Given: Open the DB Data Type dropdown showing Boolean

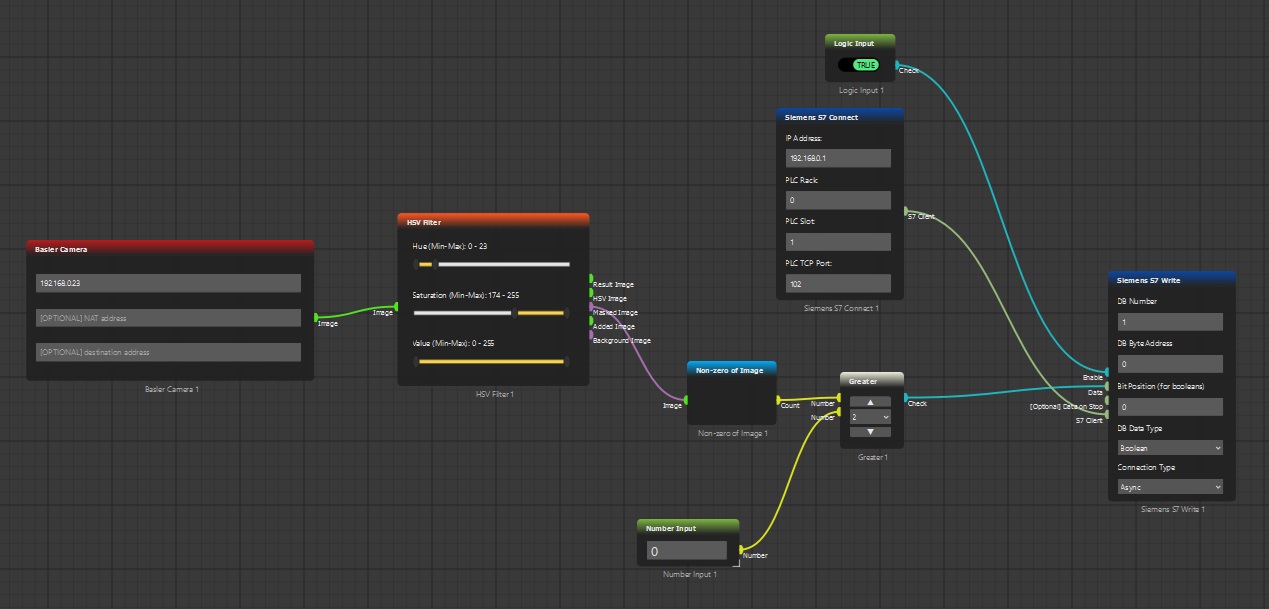Looking at the screenshot, I should tap(1170, 447).
